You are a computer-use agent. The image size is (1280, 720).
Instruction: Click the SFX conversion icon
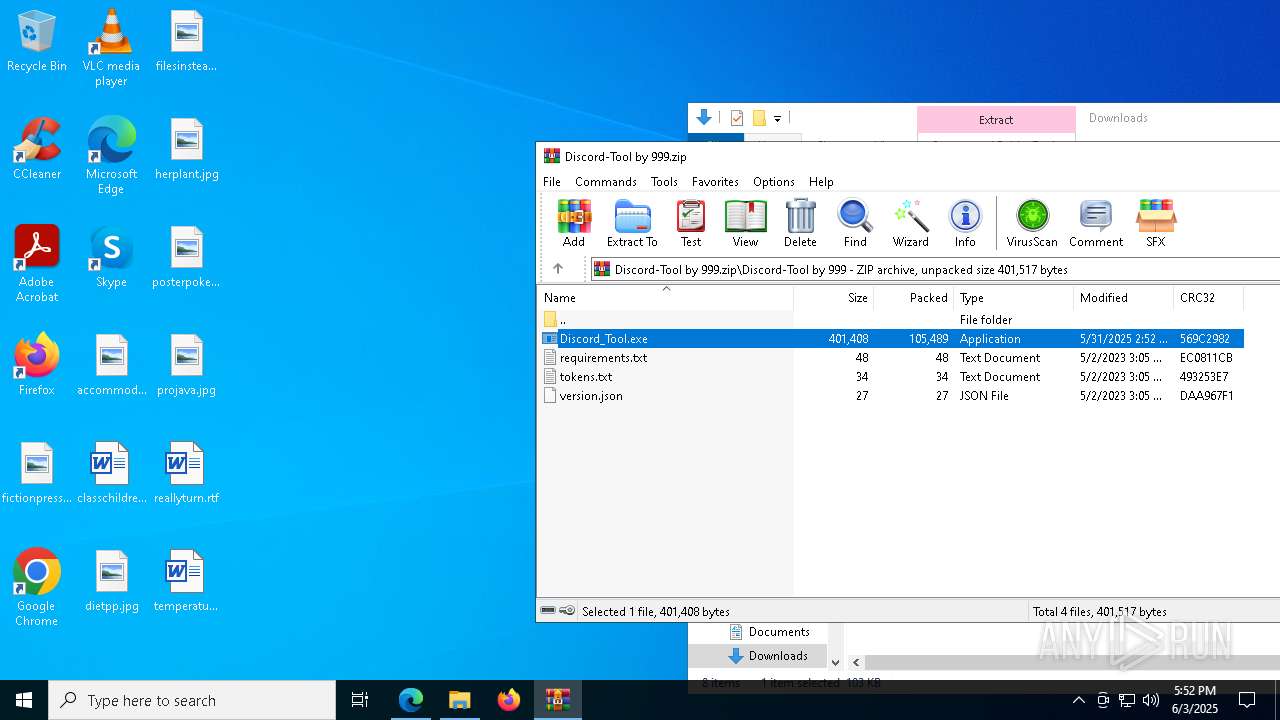(1155, 223)
